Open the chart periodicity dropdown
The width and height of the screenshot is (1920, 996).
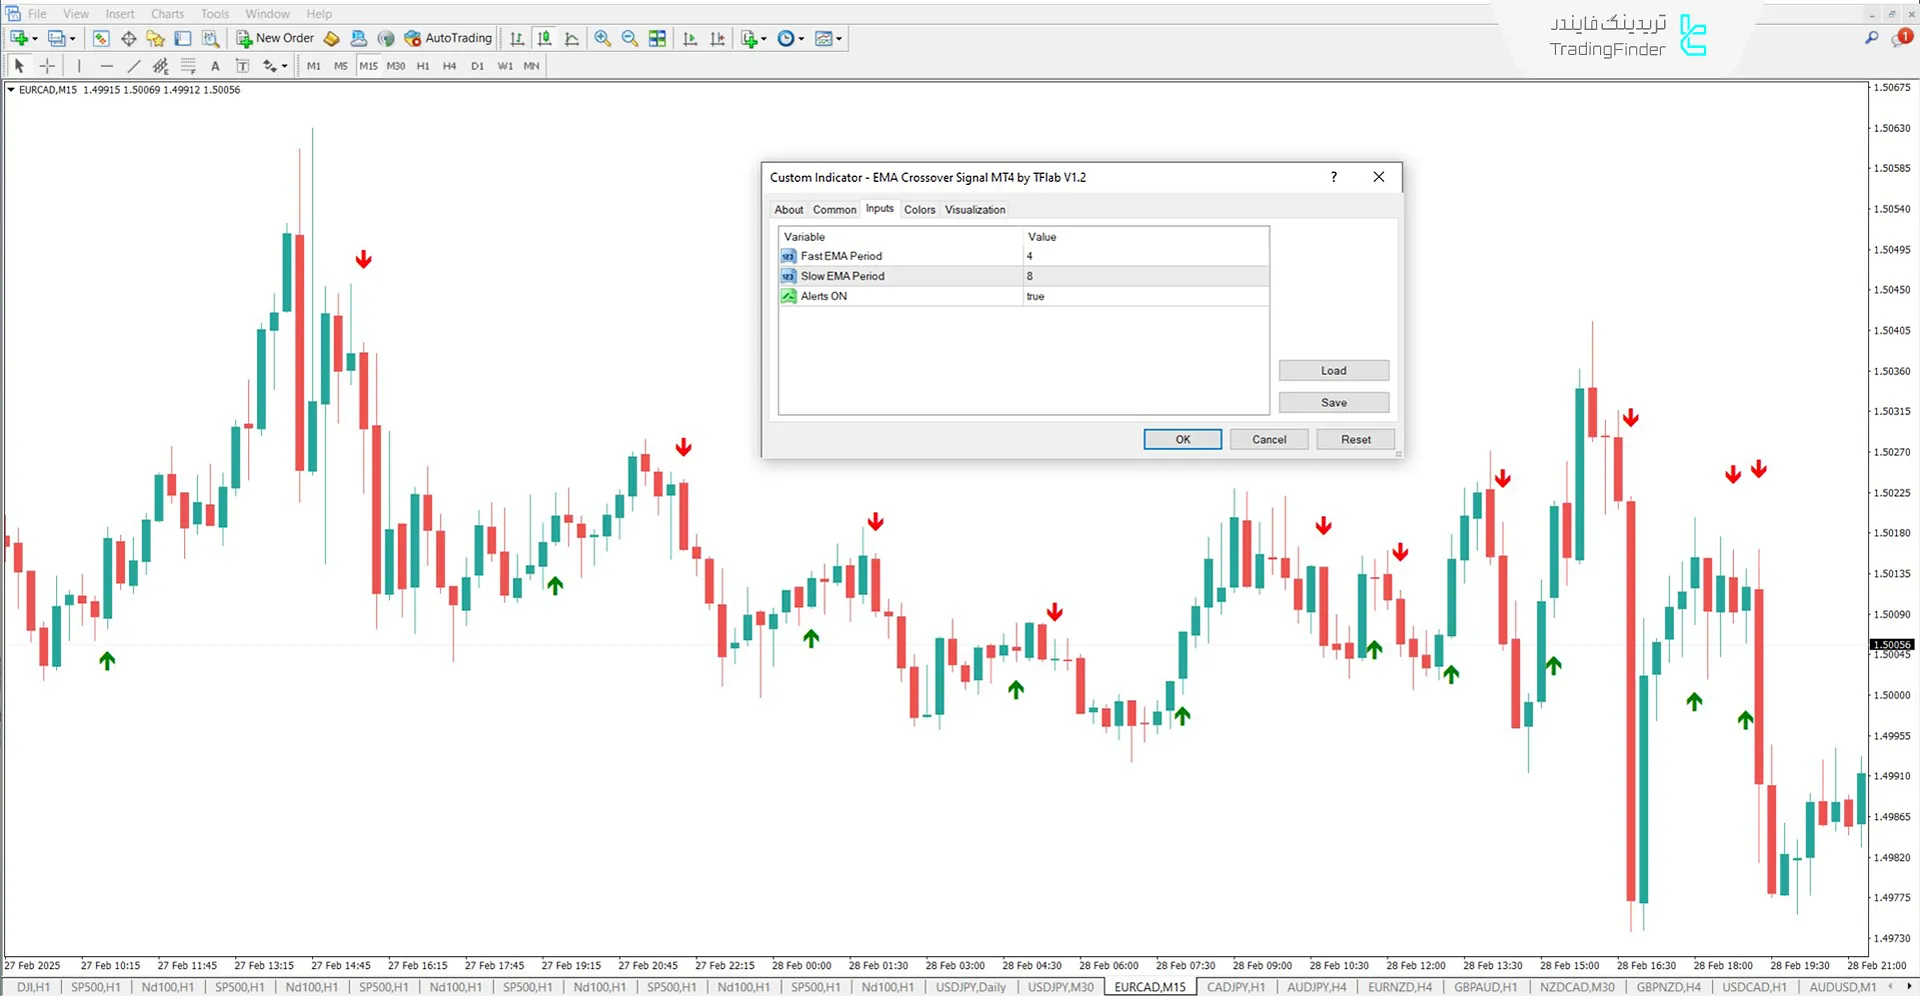point(800,38)
